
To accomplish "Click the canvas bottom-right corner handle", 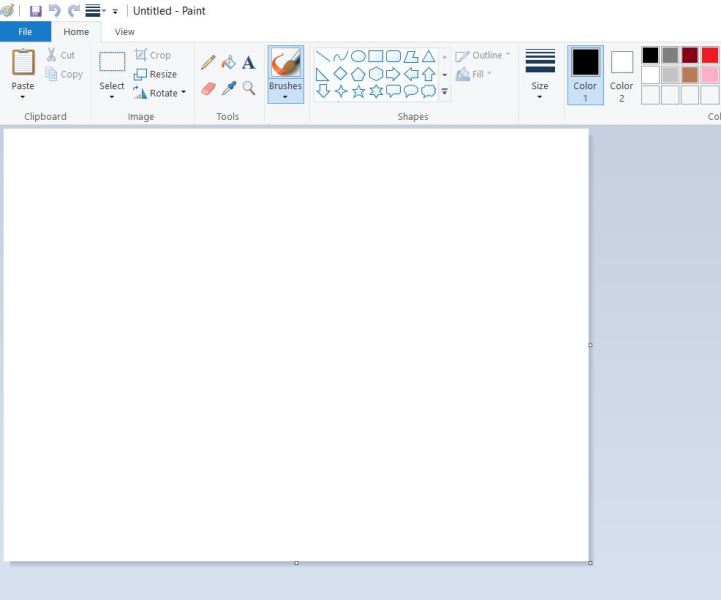I will tap(590, 563).
